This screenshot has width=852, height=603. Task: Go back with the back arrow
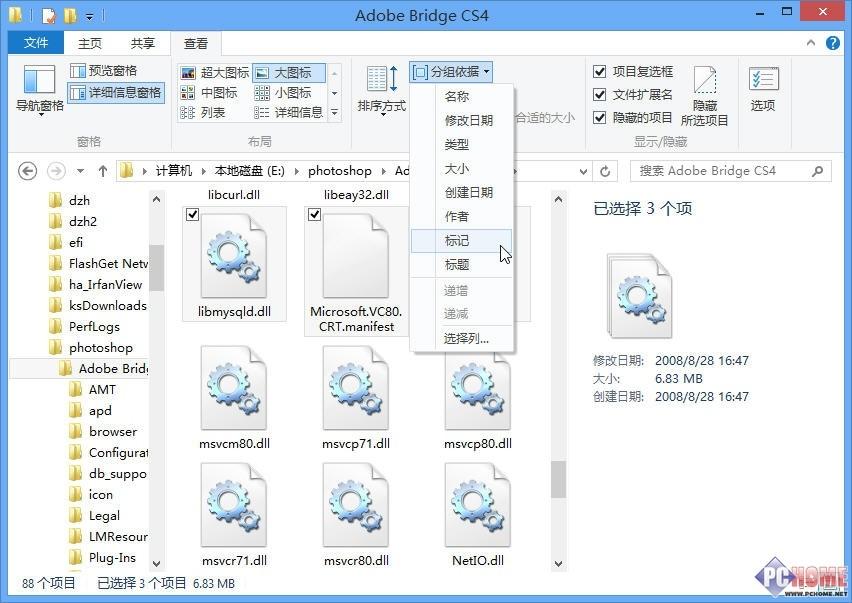[28, 171]
